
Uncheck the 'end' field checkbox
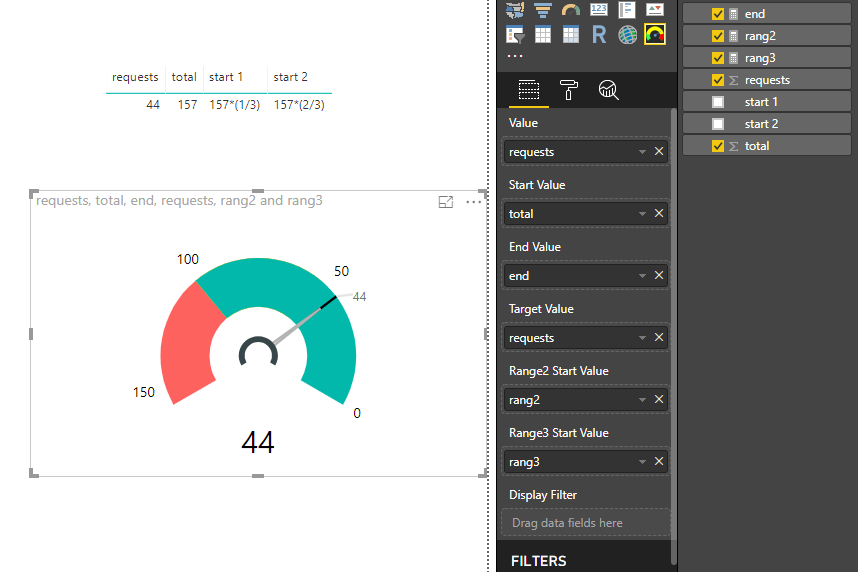pyautogui.click(x=718, y=14)
